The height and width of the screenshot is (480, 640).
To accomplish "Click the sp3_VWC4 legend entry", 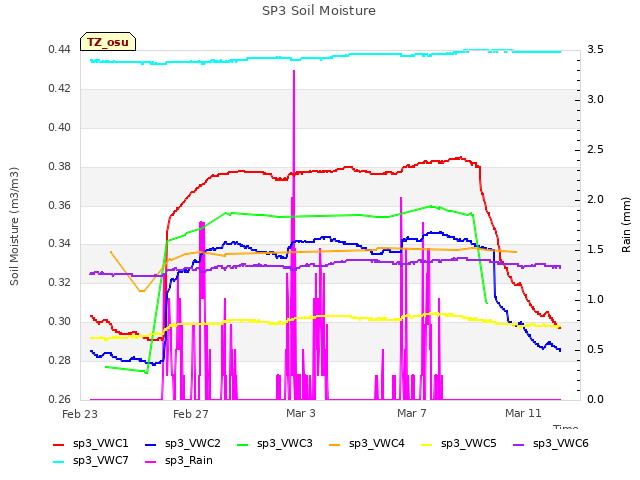I will point(367,444).
